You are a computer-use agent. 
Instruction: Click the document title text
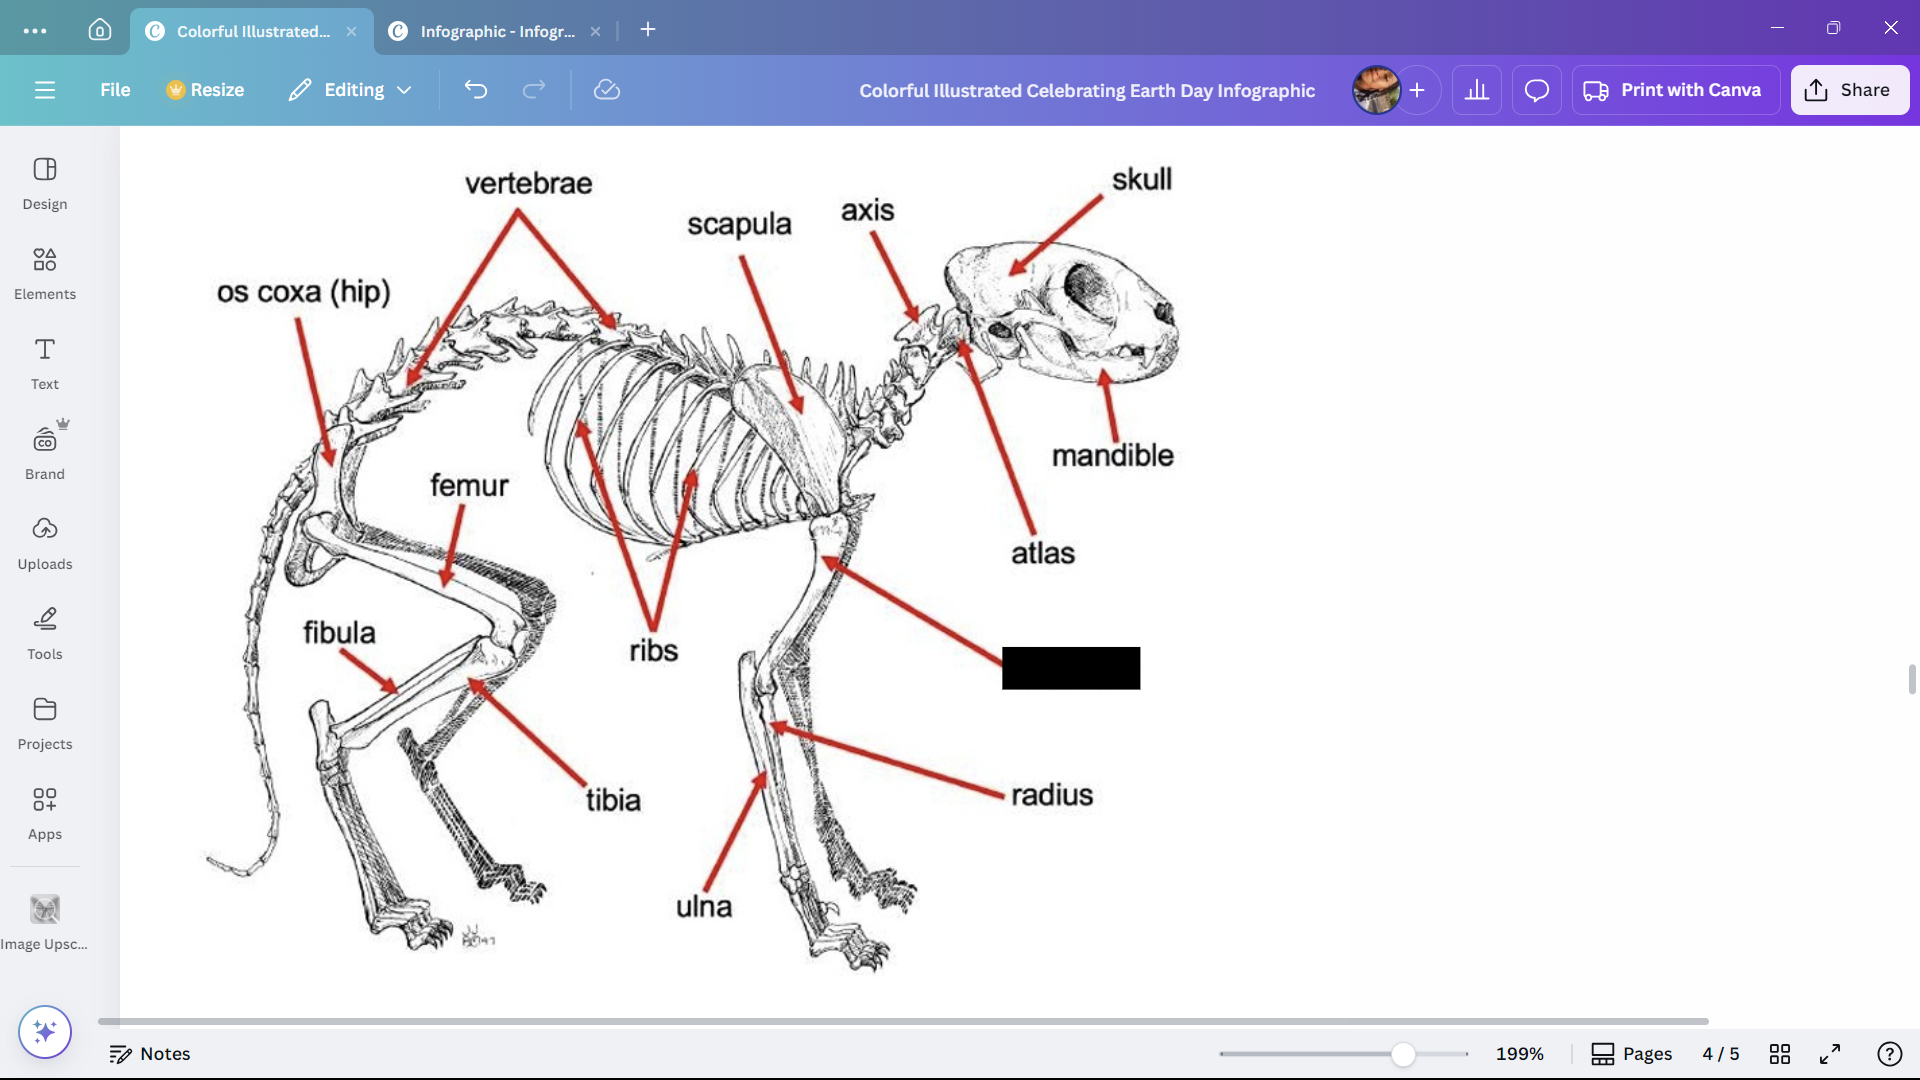click(x=1087, y=91)
